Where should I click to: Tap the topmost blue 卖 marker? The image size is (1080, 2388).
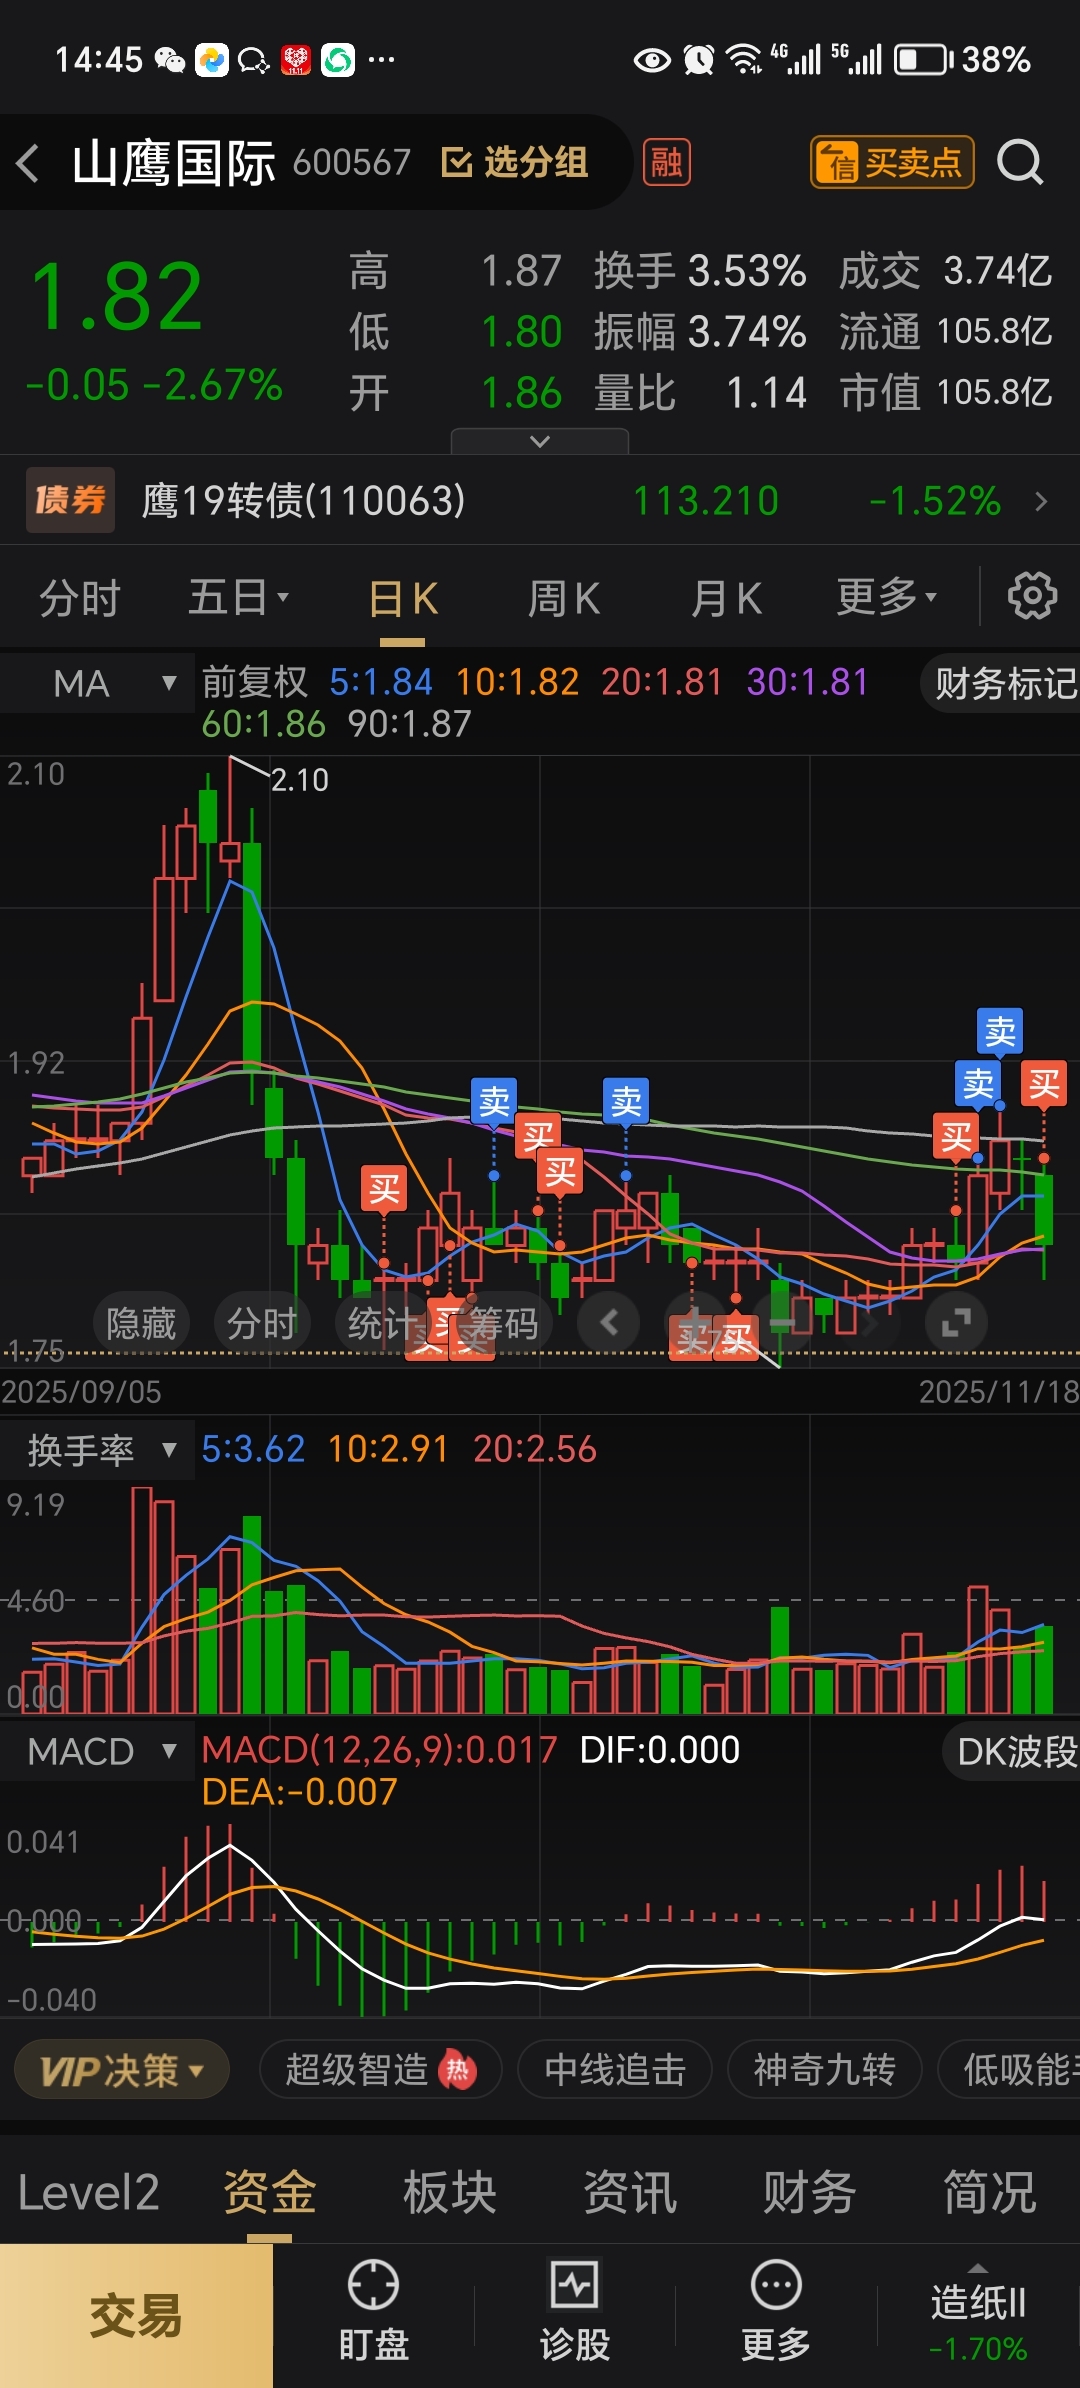[1000, 1031]
